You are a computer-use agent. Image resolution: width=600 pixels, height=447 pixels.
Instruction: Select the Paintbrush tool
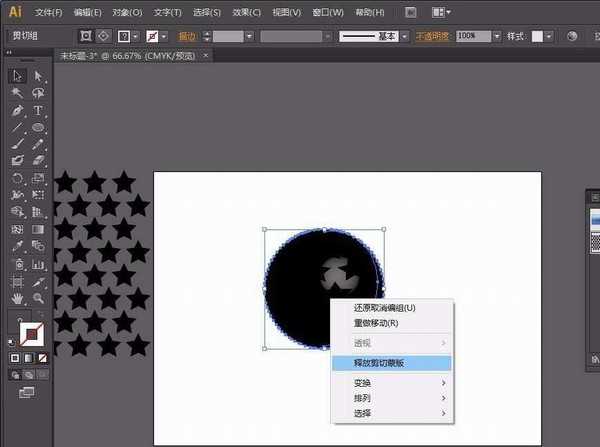pos(17,144)
